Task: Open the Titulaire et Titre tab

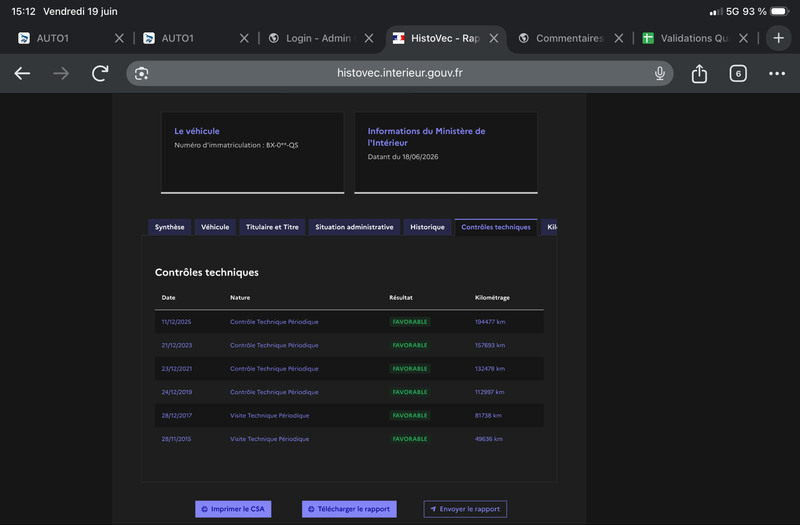Action: pos(272,227)
